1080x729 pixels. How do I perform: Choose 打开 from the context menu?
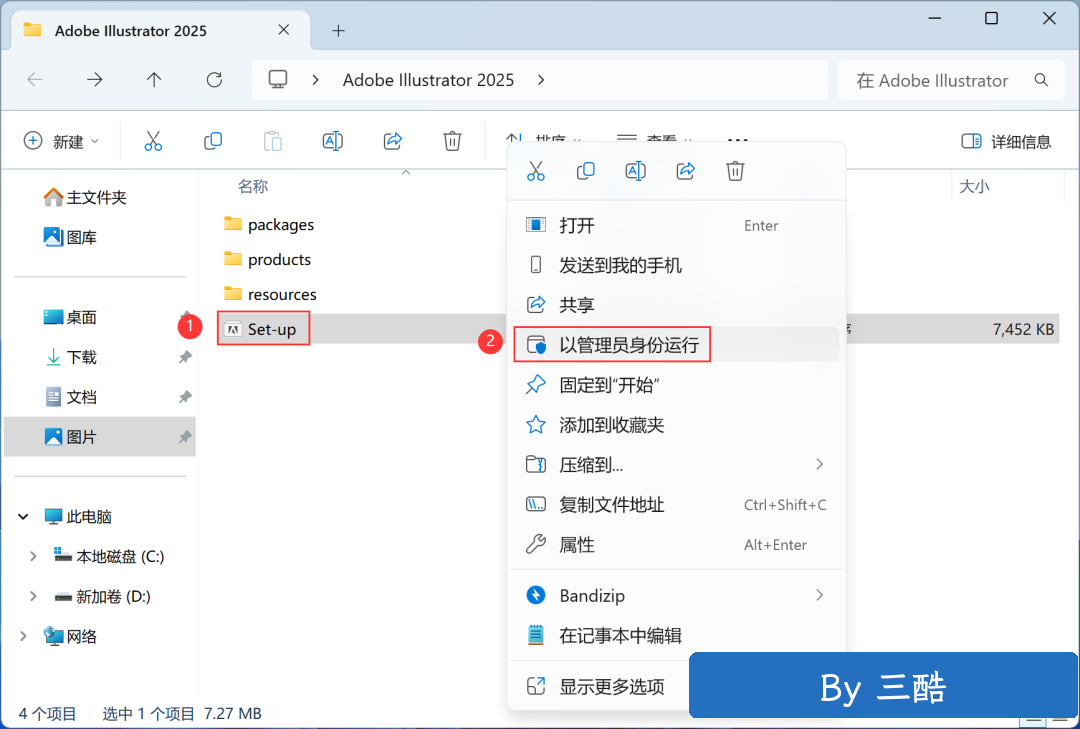(676, 225)
